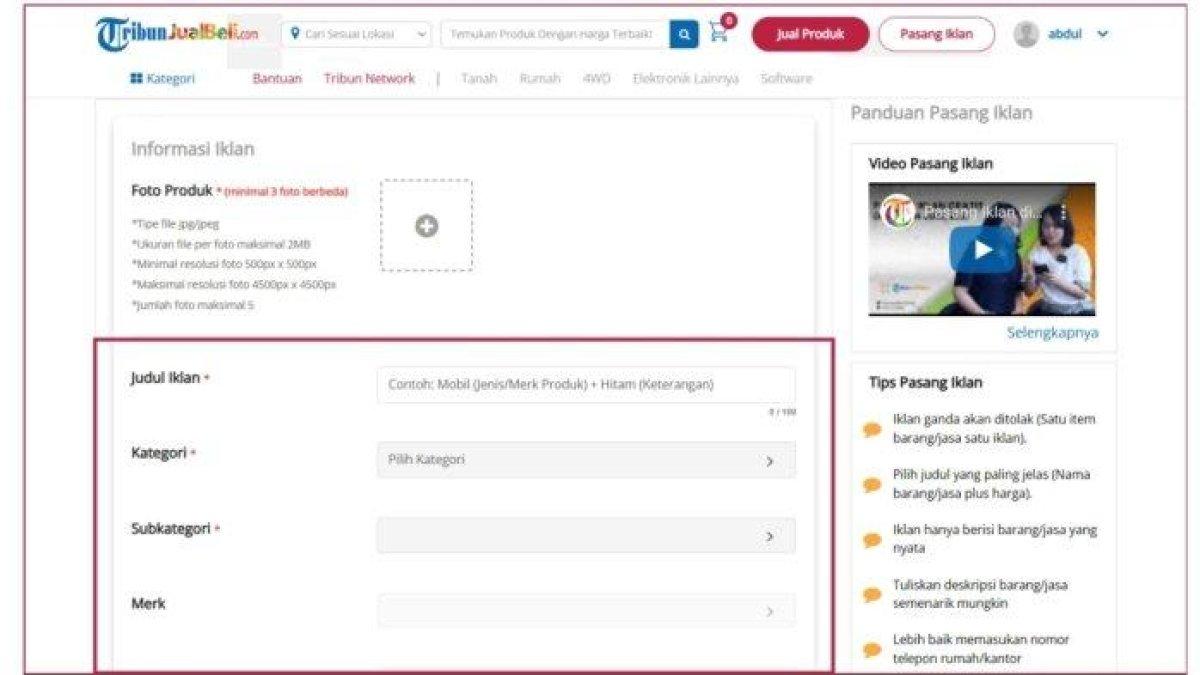Open the shopping cart

pos(717,33)
